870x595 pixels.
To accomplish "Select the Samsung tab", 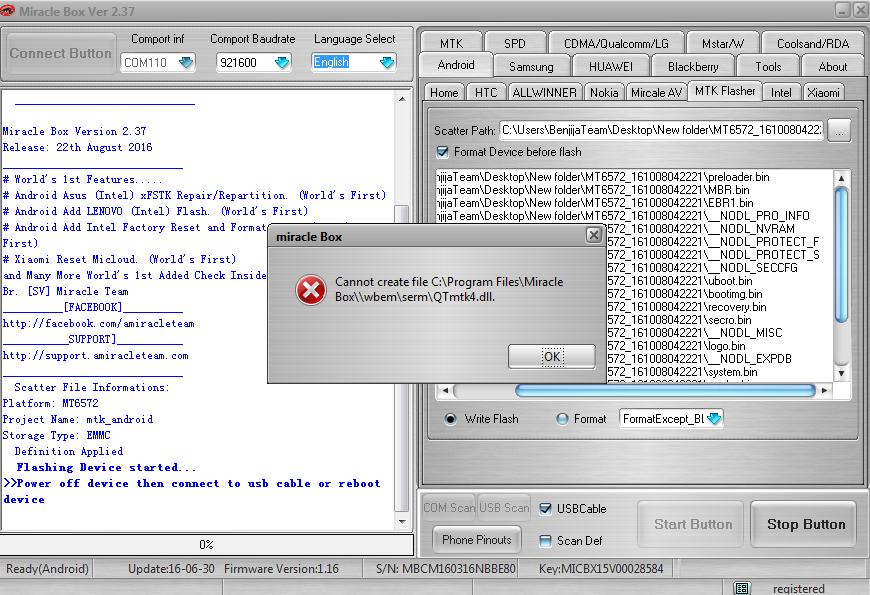I will coord(531,67).
